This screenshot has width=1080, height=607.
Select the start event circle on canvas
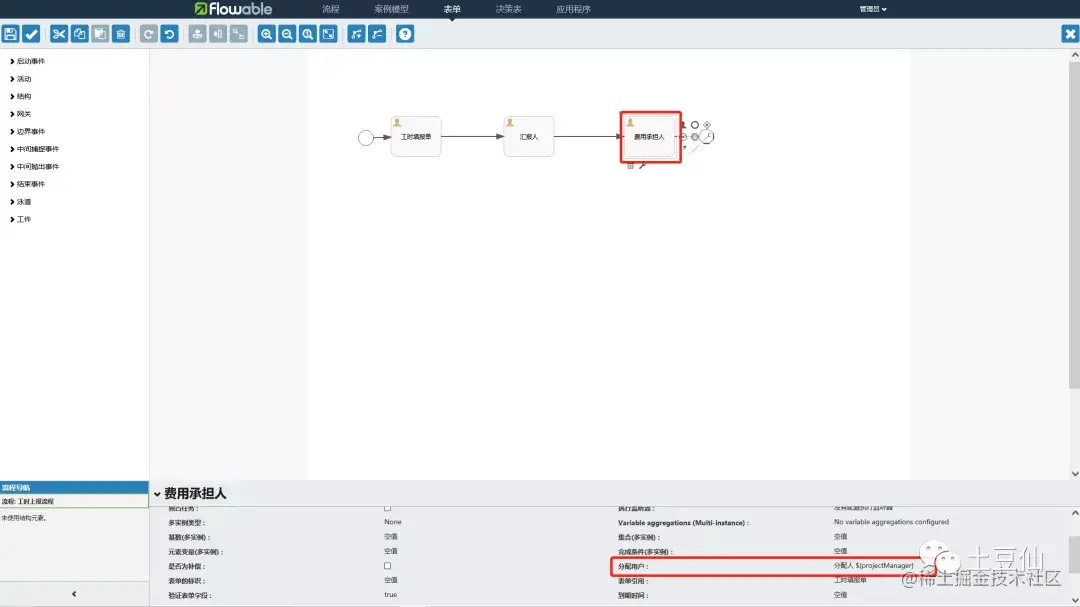point(366,138)
